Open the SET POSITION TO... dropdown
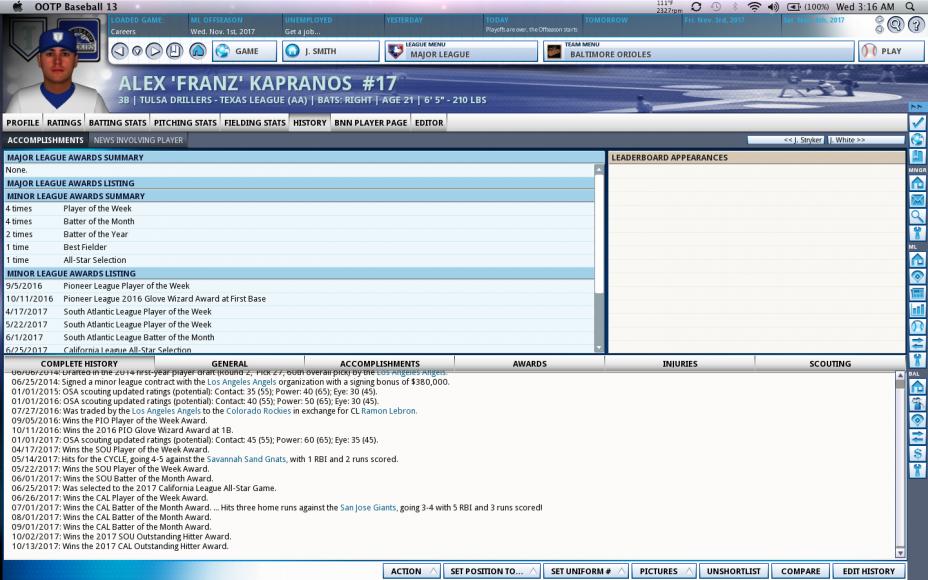This screenshot has width=928, height=580. tap(492, 571)
